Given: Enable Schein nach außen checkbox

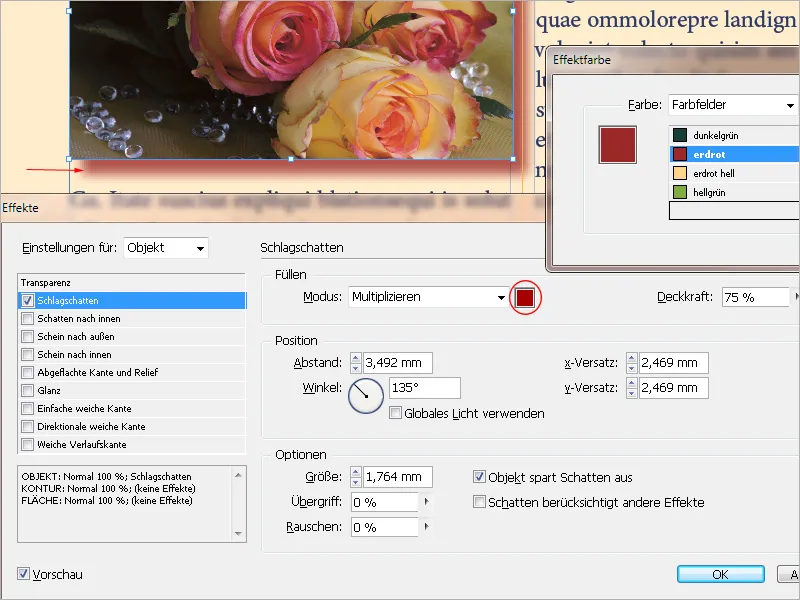Looking at the screenshot, I should click(28, 337).
